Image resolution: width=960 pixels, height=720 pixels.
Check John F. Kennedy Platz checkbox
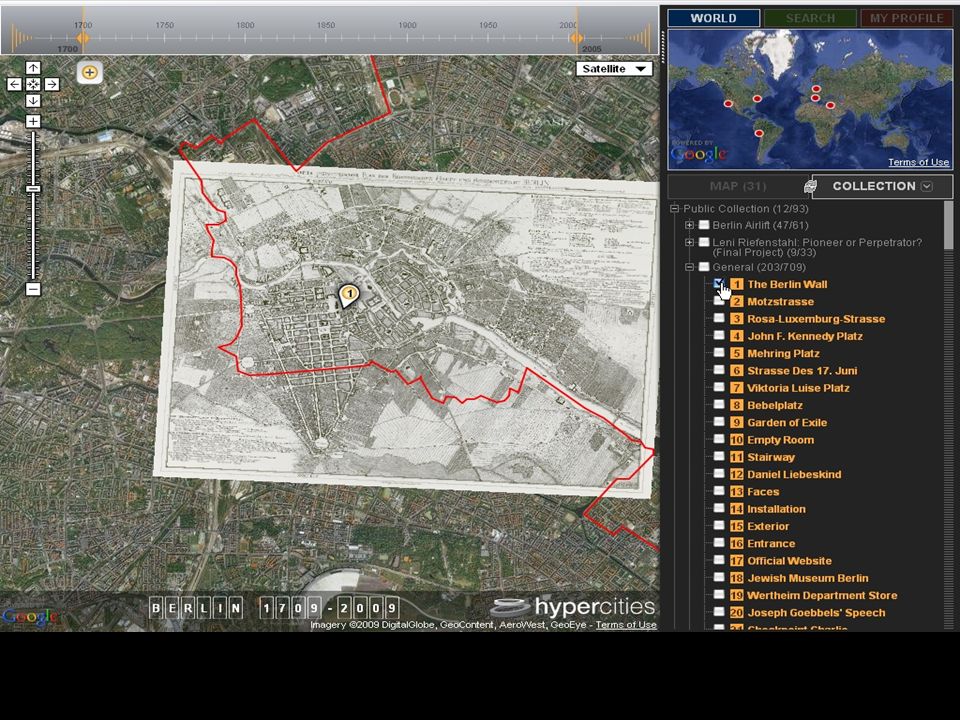pyautogui.click(x=719, y=336)
